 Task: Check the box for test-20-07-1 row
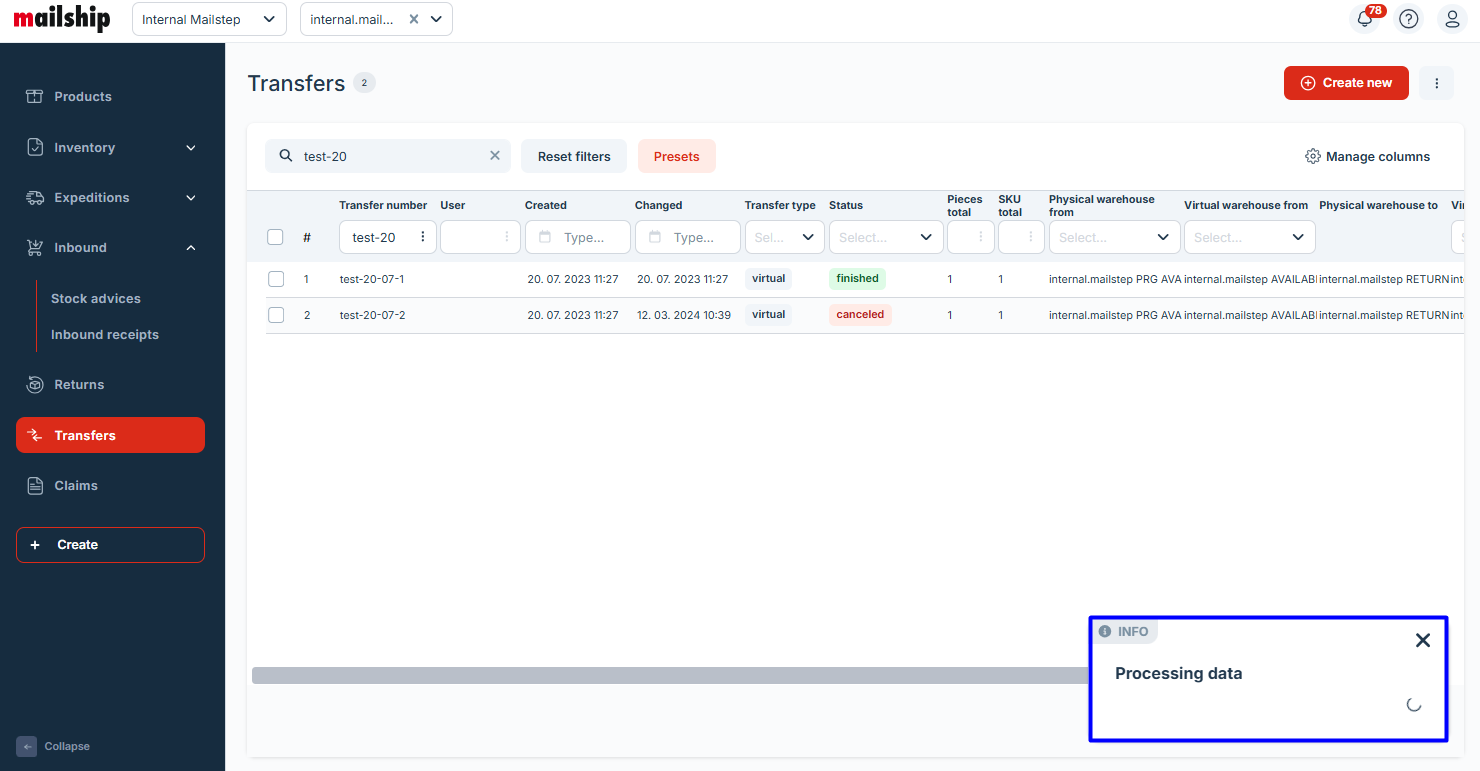pos(276,279)
